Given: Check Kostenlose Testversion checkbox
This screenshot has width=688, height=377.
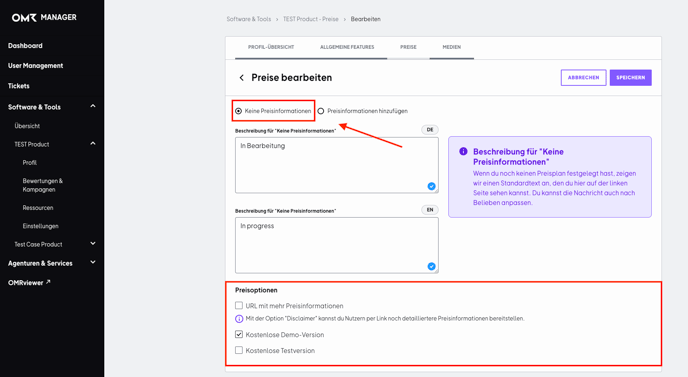Looking at the screenshot, I should pyautogui.click(x=239, y=350).
